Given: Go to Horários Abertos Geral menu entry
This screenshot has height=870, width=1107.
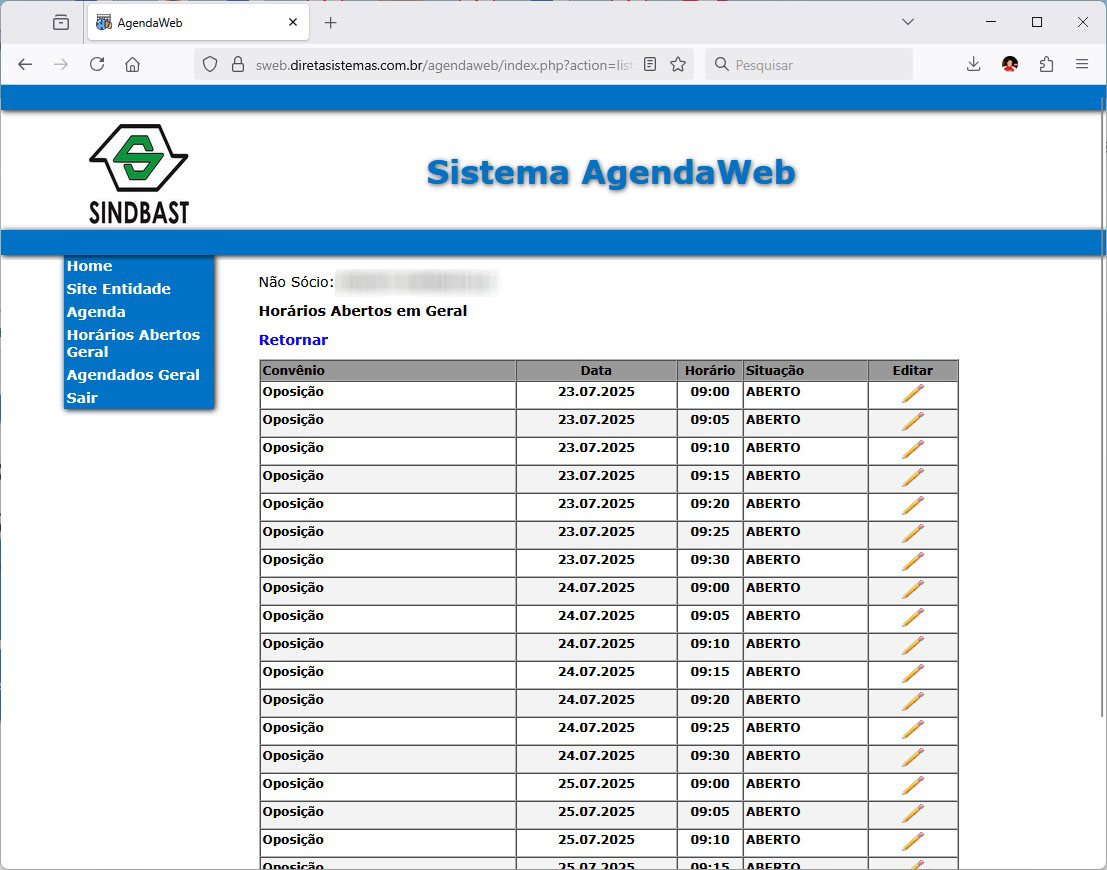Looking at the screenshot, I should 133,343.
